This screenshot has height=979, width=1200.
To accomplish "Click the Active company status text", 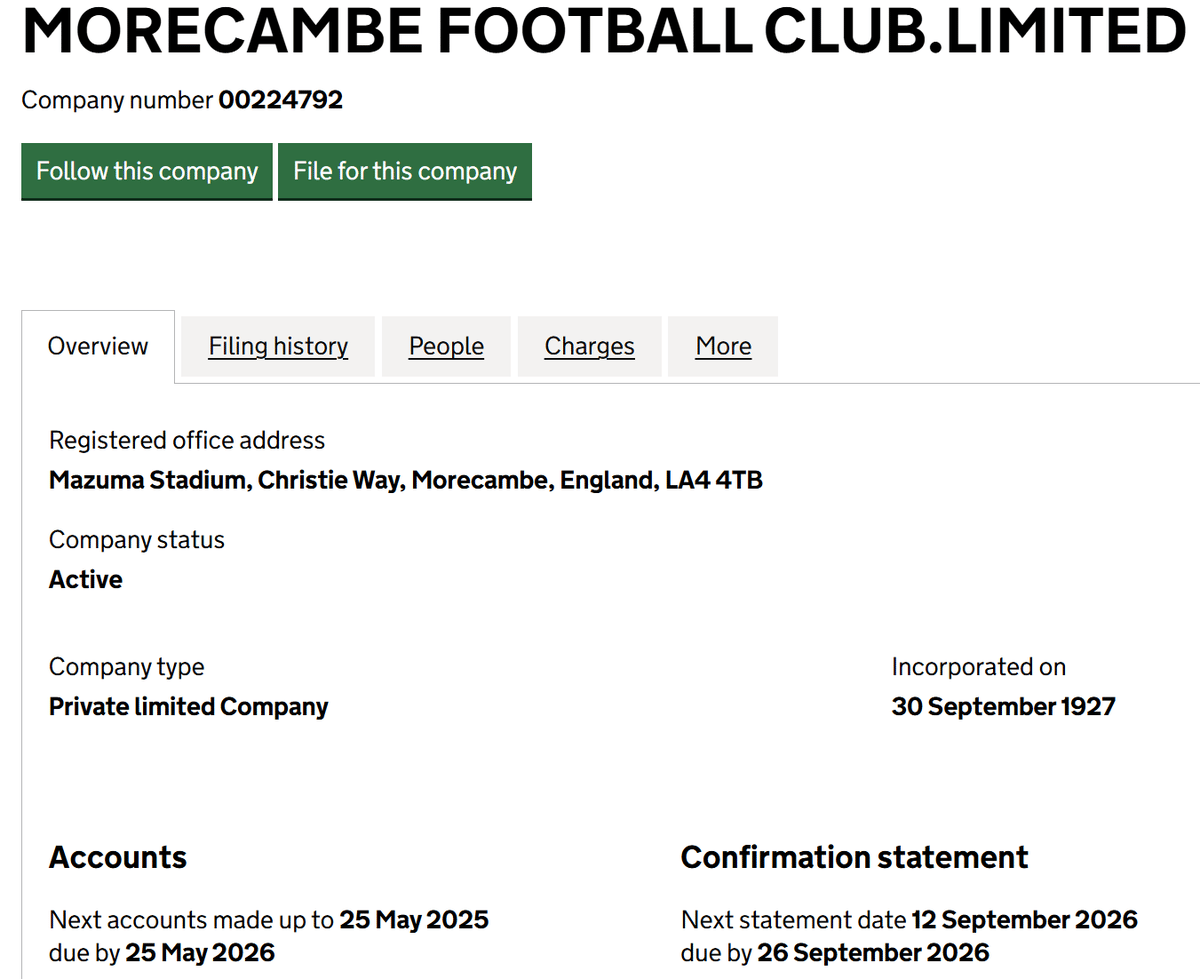I will 85,579.
